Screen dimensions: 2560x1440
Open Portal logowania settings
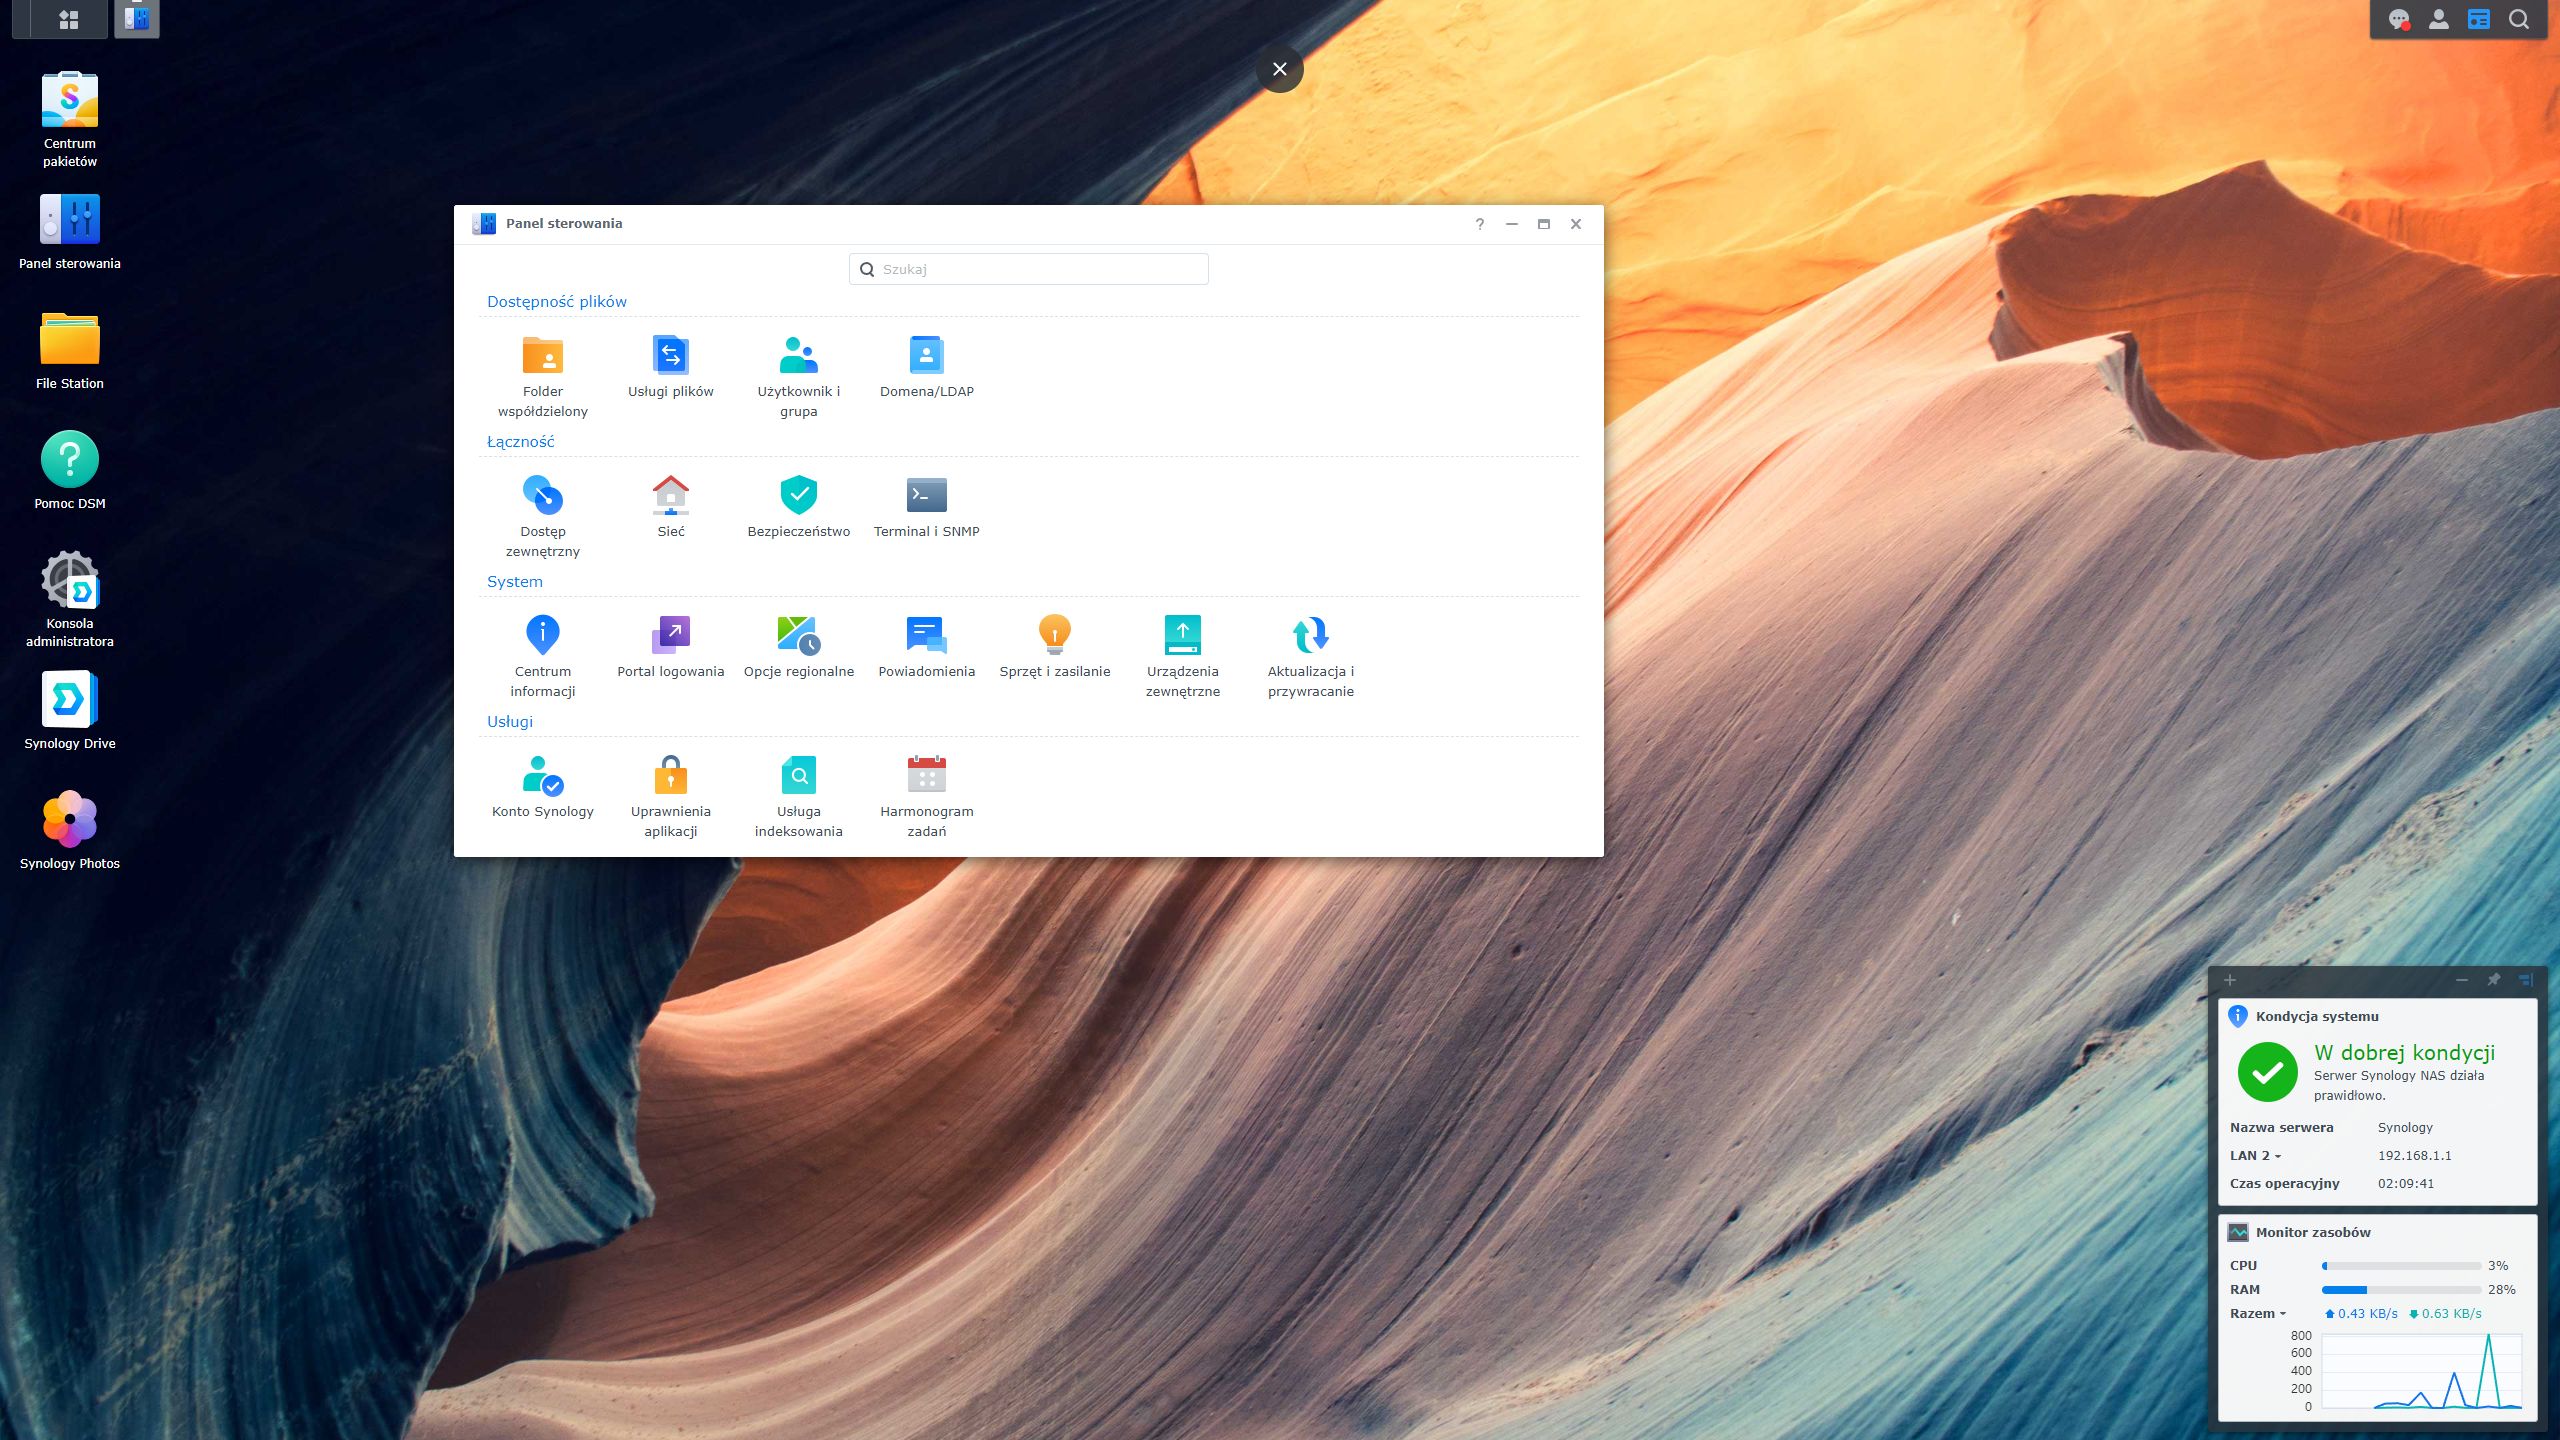(x=671, y=647)
